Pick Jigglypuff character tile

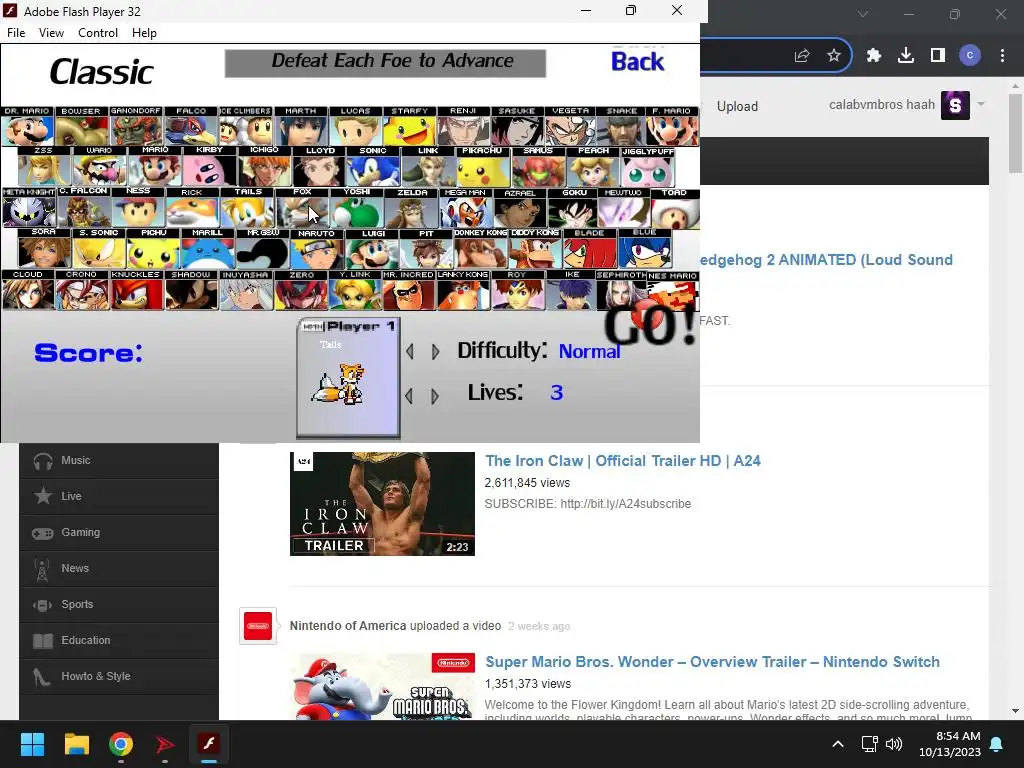click(x=647, y=167)
